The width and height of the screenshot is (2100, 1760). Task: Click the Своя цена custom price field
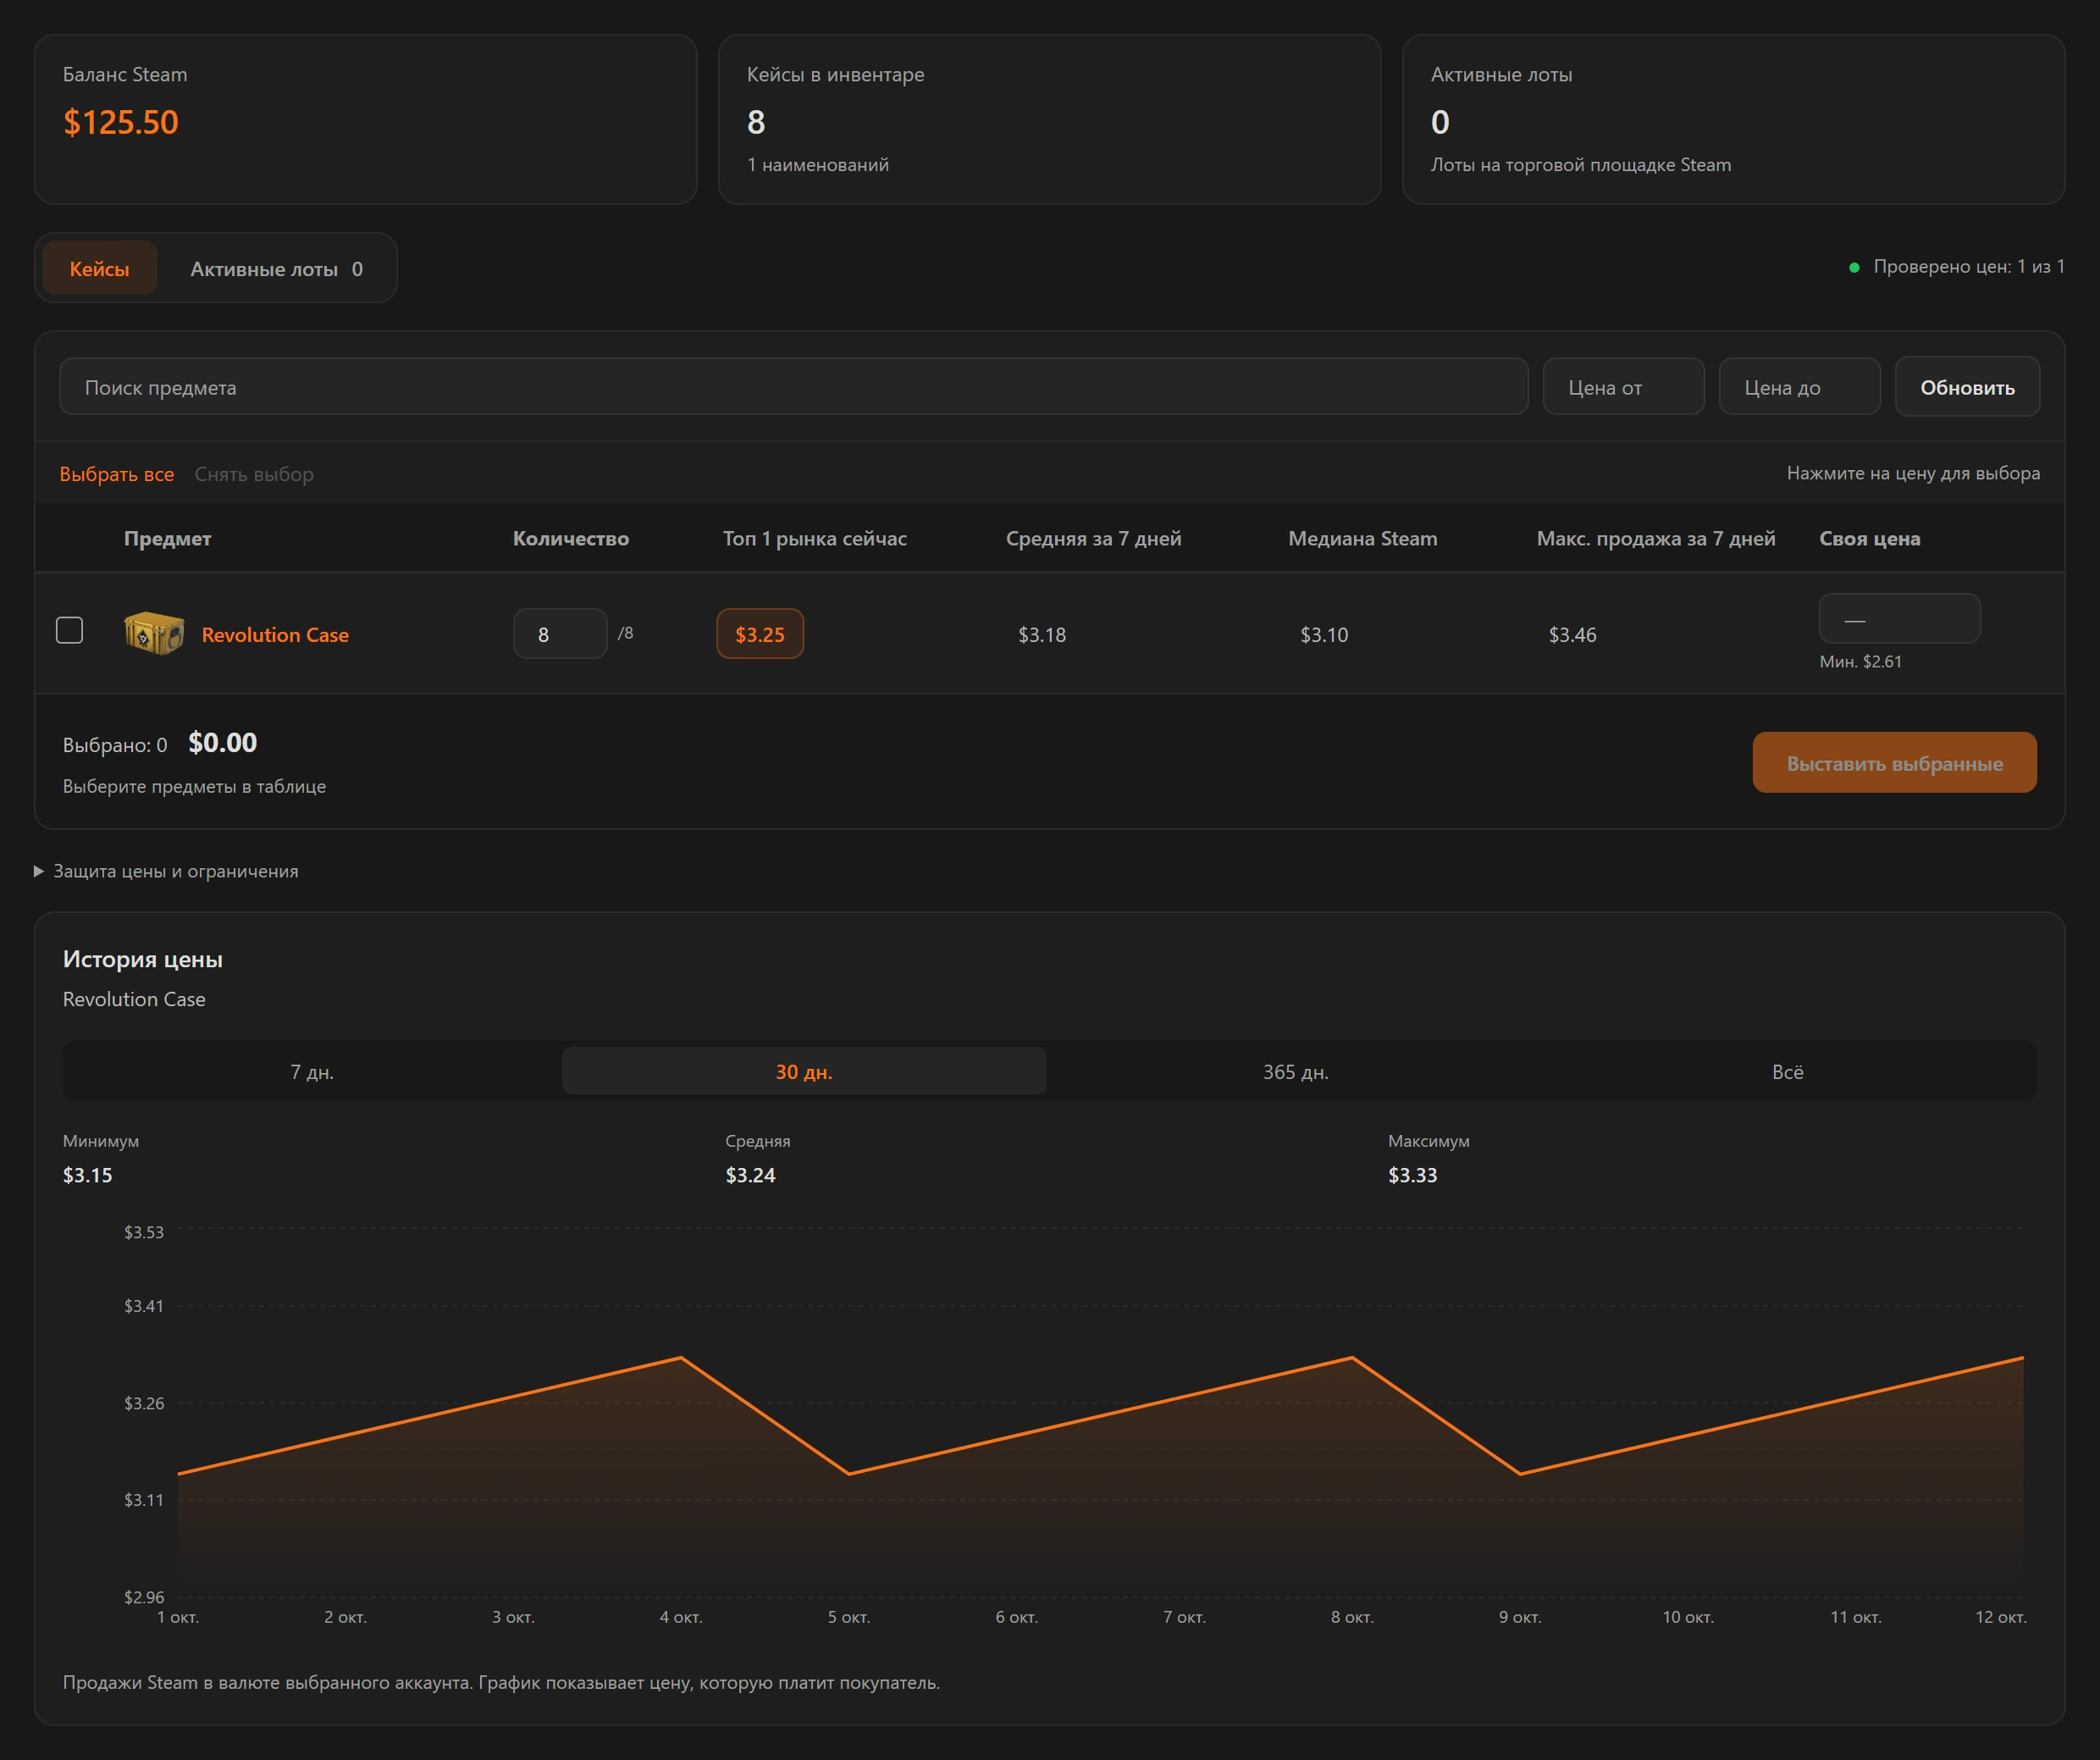coord(1899,619)
